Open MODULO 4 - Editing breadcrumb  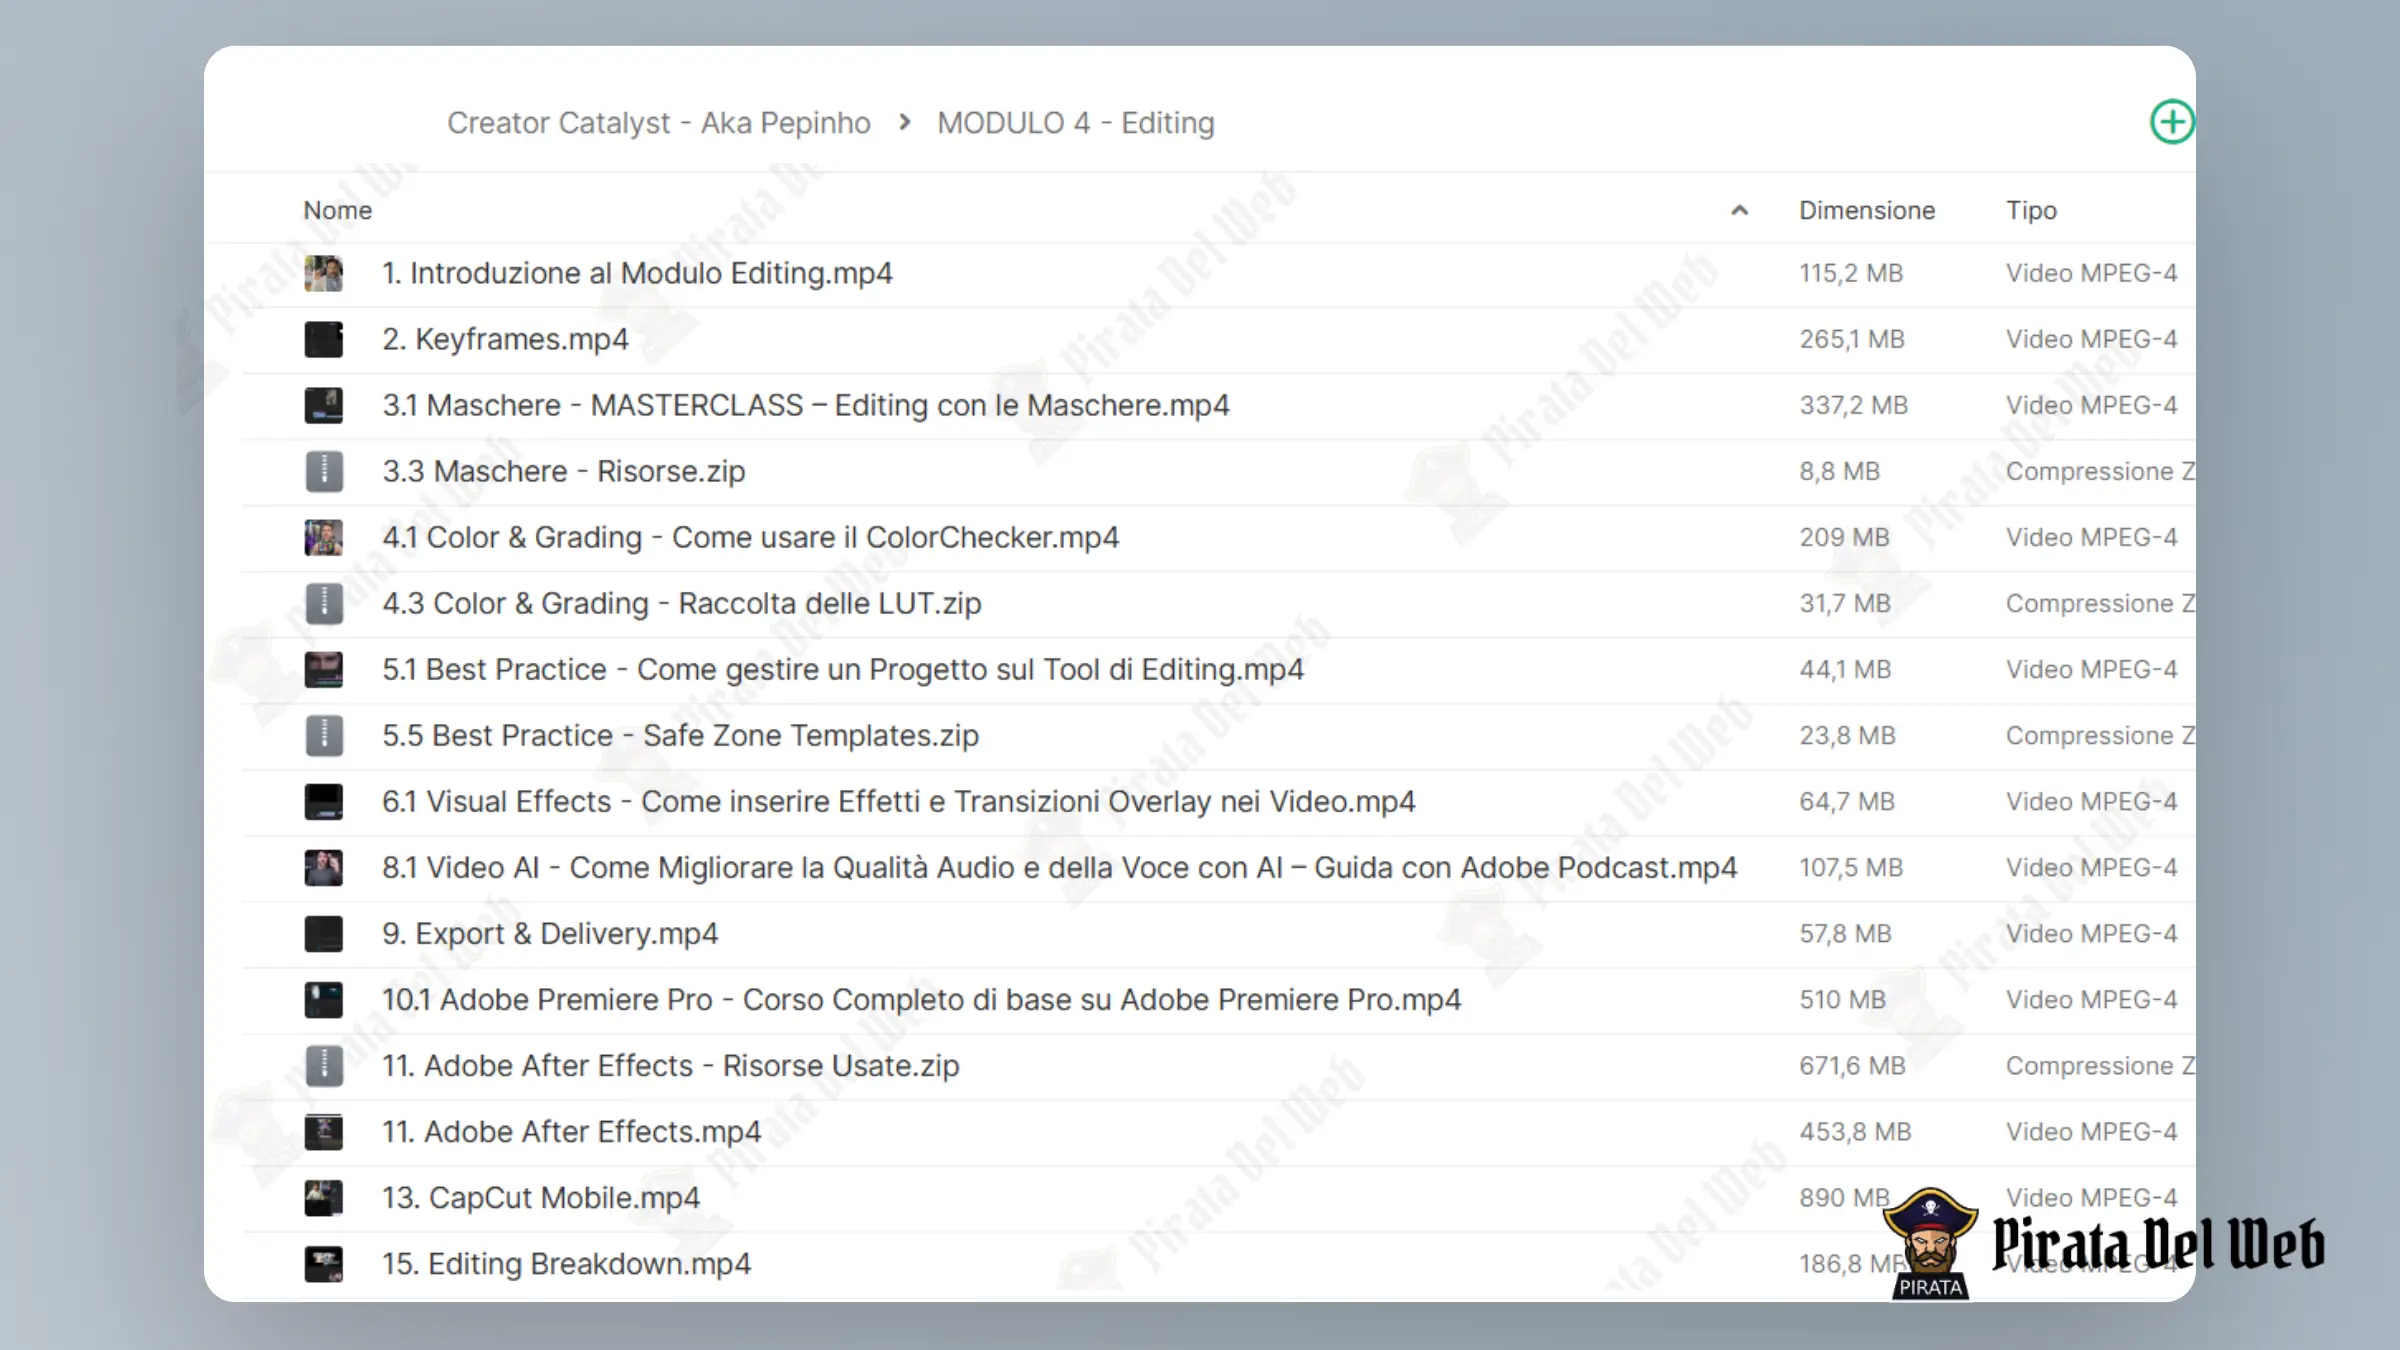coord(1076,122)
